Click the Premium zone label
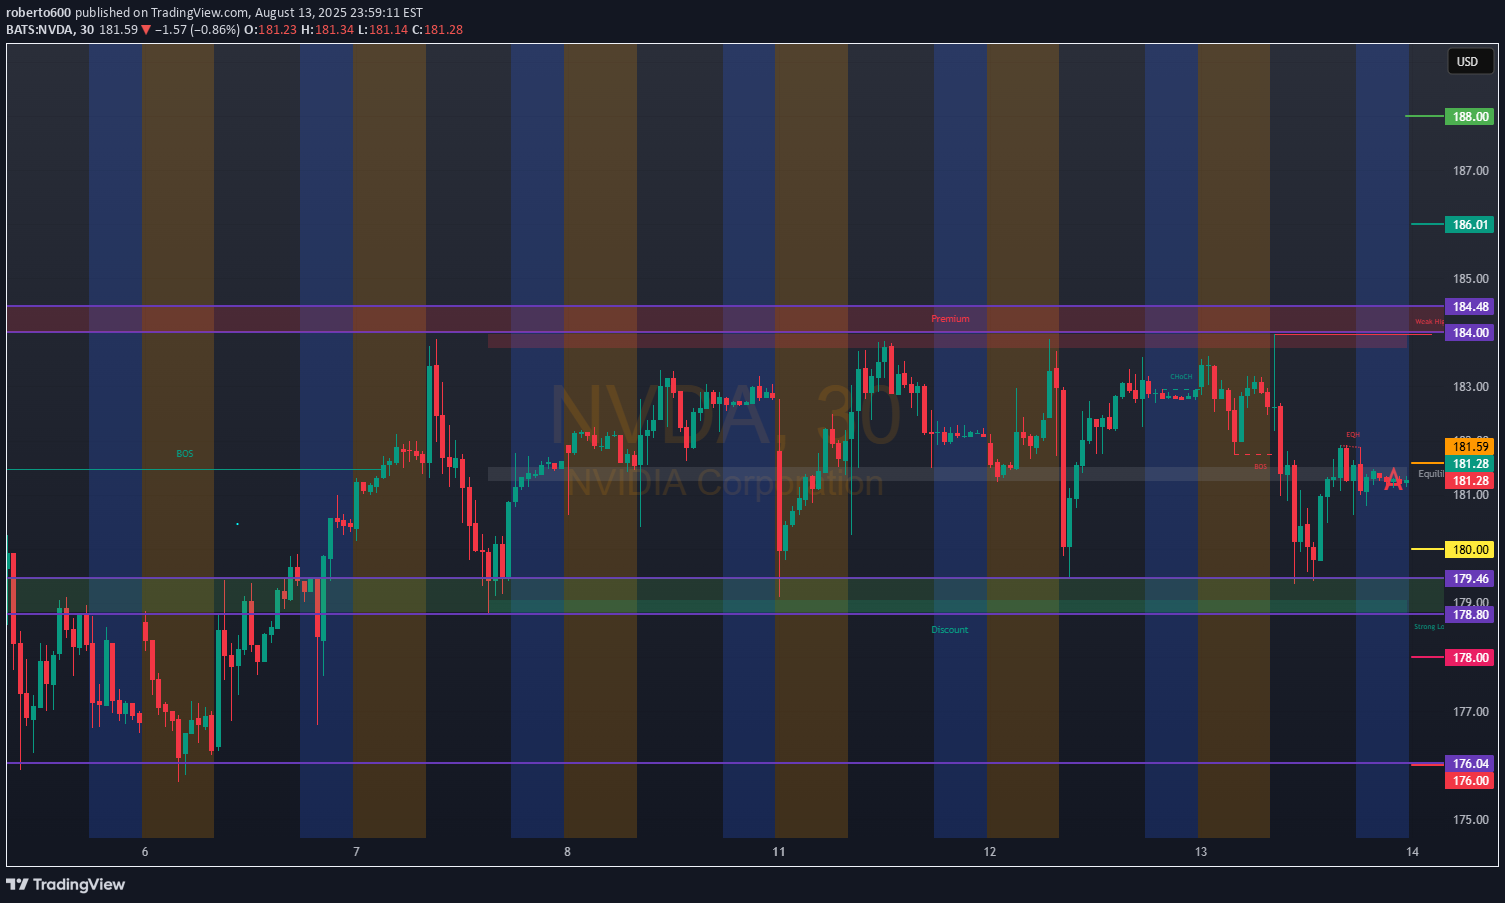 click(x=950, y=319)
